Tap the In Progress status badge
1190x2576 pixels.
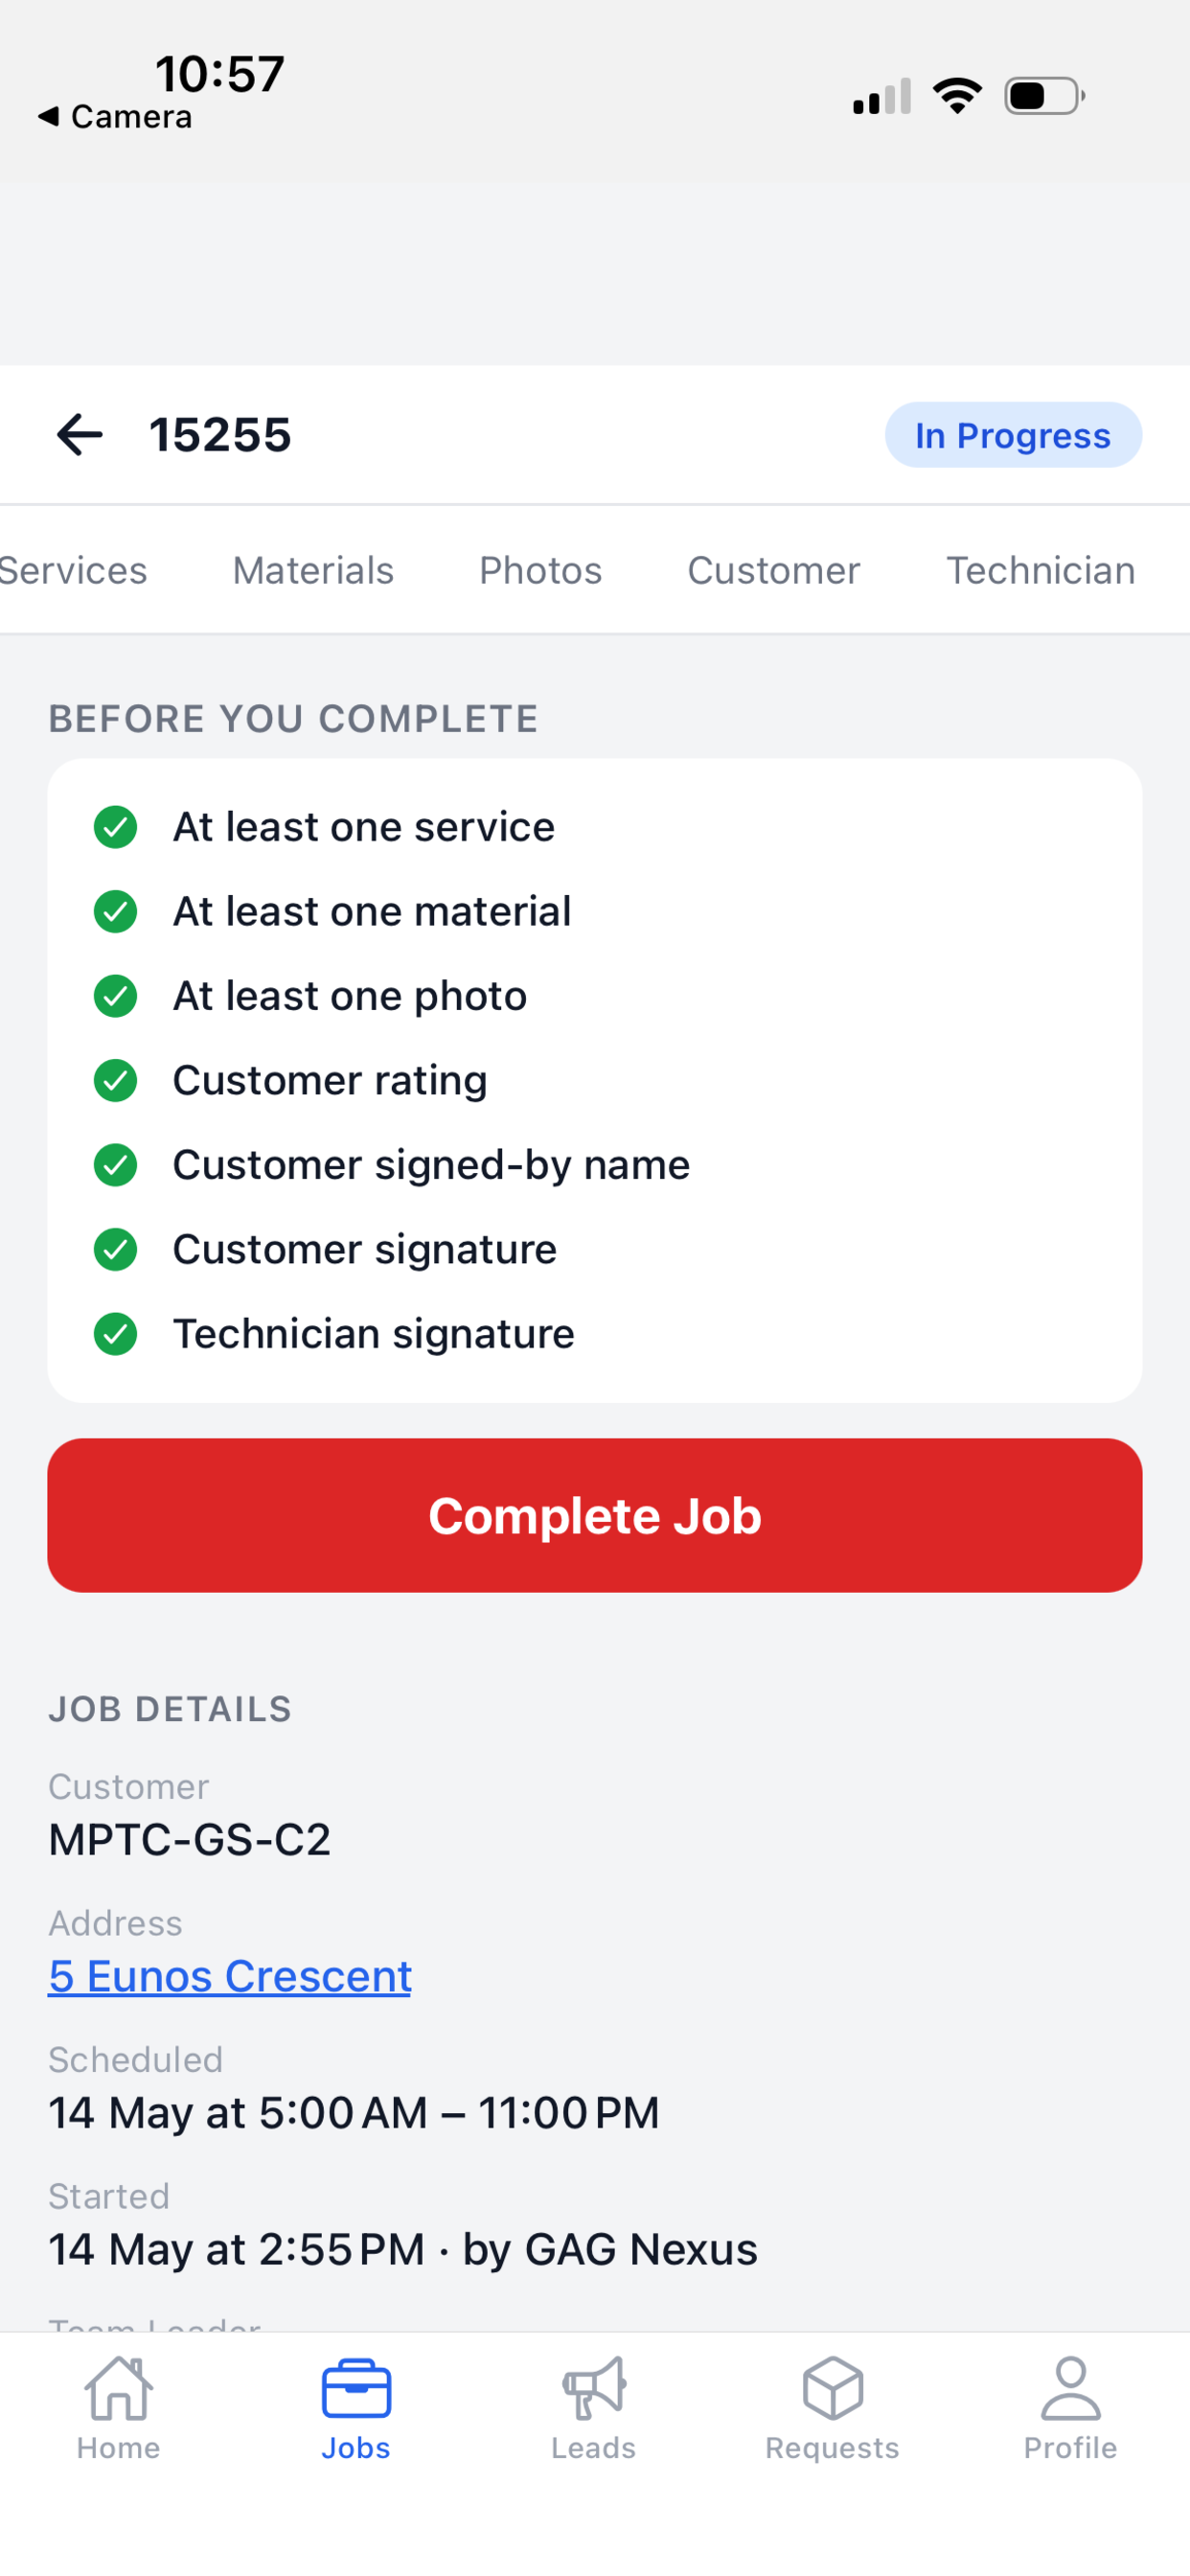(x=1013, y=435)
